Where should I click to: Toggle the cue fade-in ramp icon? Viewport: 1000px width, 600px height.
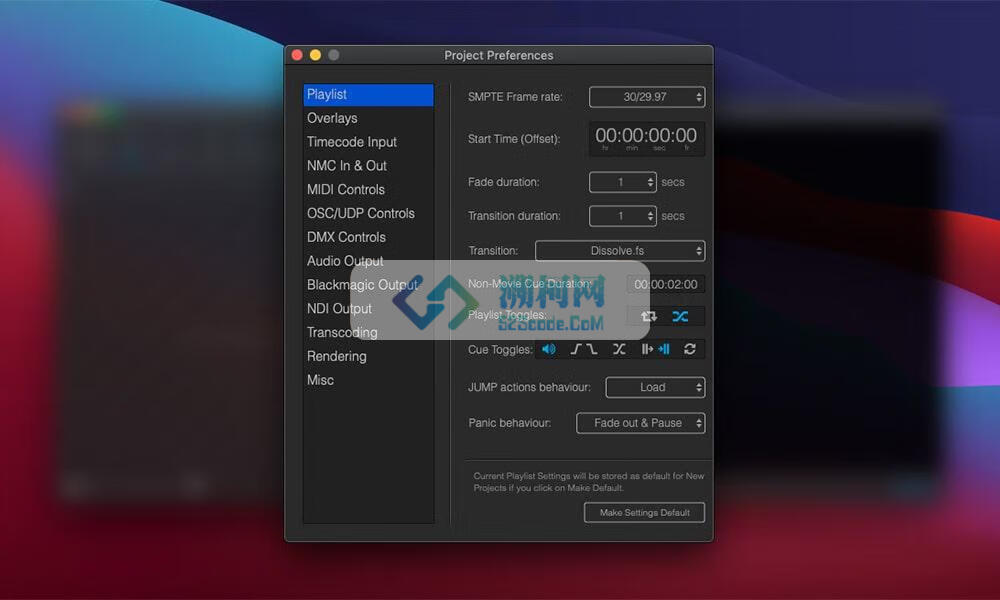[577, 349]
